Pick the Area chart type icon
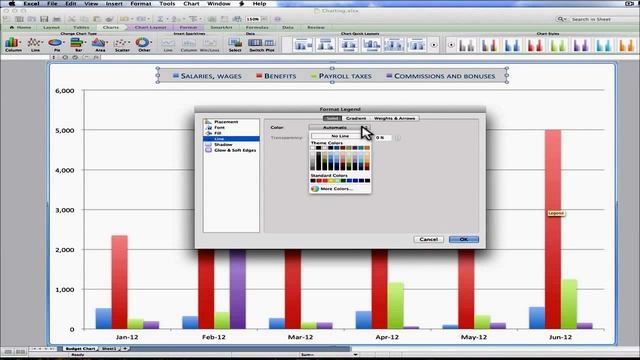This screenshot has height=360, width=640. (x=98, y=42)
